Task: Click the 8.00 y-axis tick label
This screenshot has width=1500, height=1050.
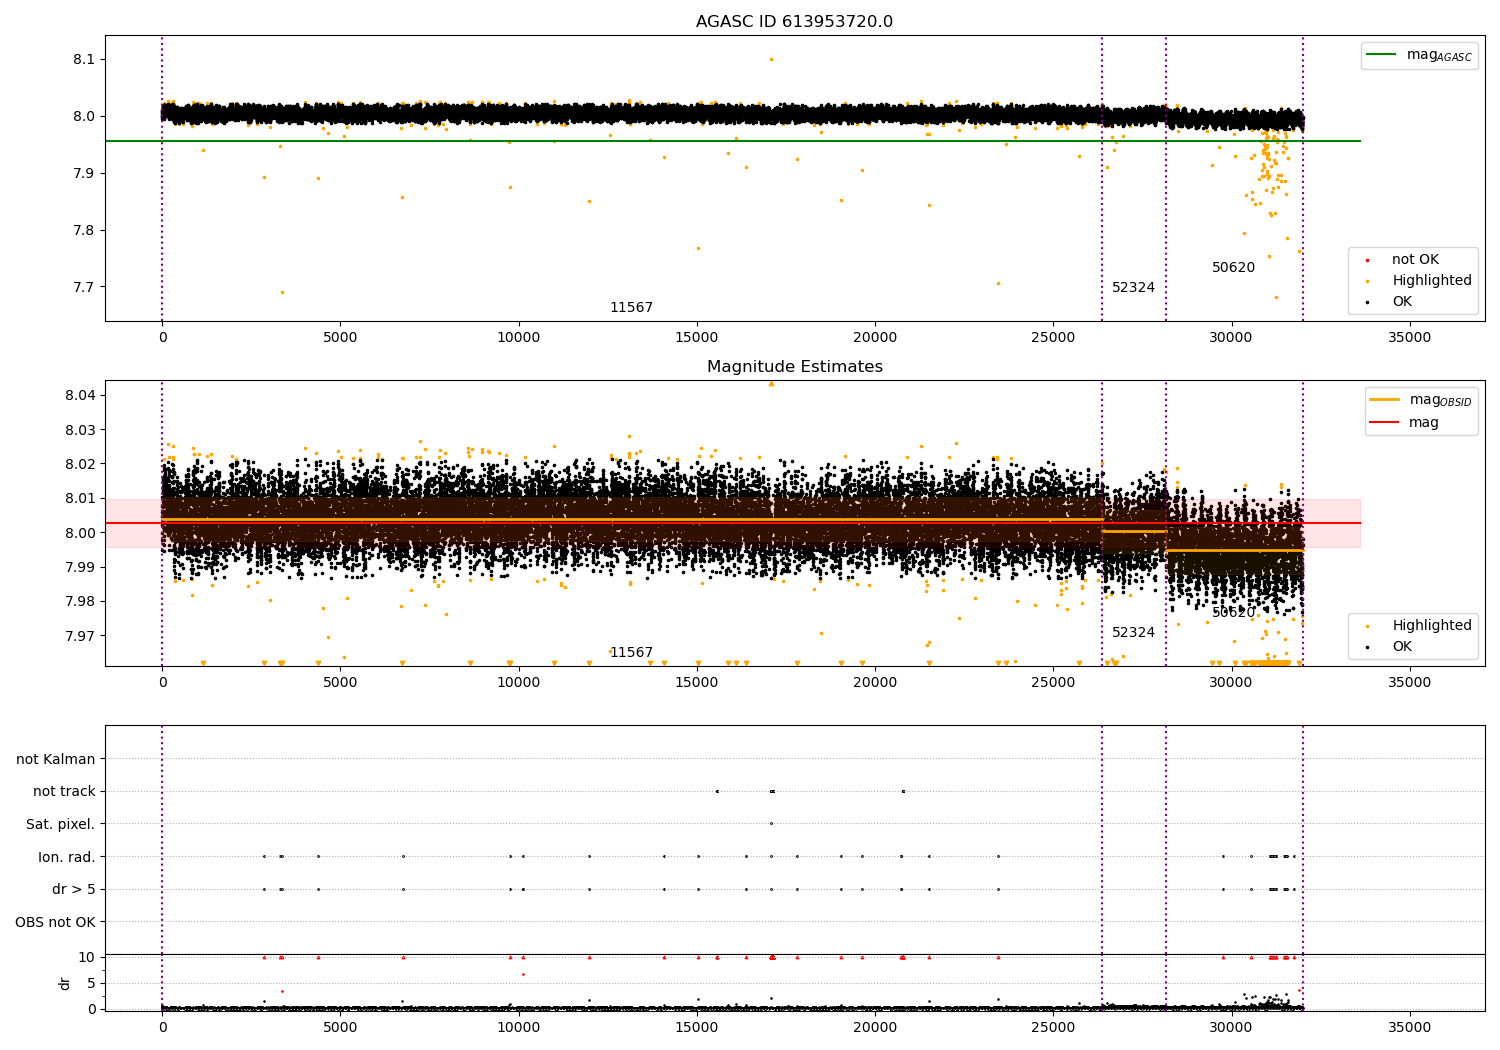Action: [80, 533]
